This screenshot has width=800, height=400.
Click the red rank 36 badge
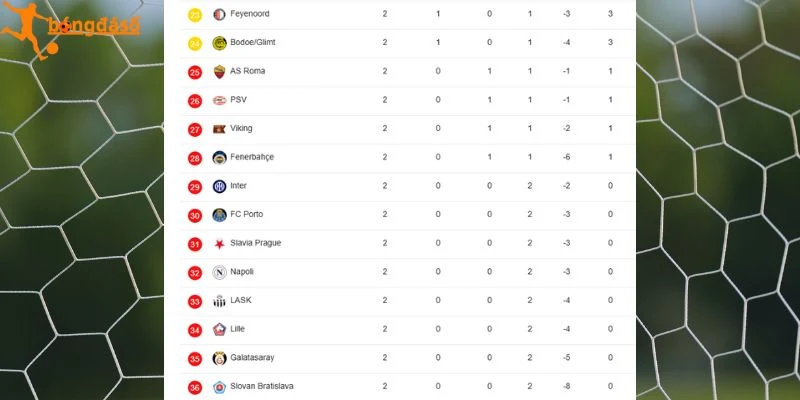click(x=195, y=388)
